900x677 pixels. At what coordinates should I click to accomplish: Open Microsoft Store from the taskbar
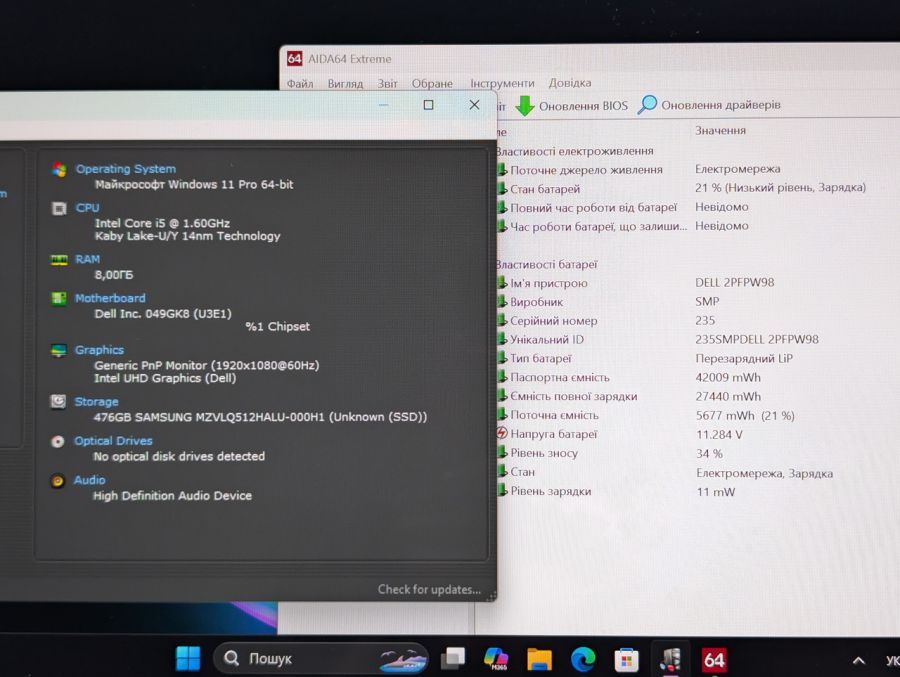[626, 660]
